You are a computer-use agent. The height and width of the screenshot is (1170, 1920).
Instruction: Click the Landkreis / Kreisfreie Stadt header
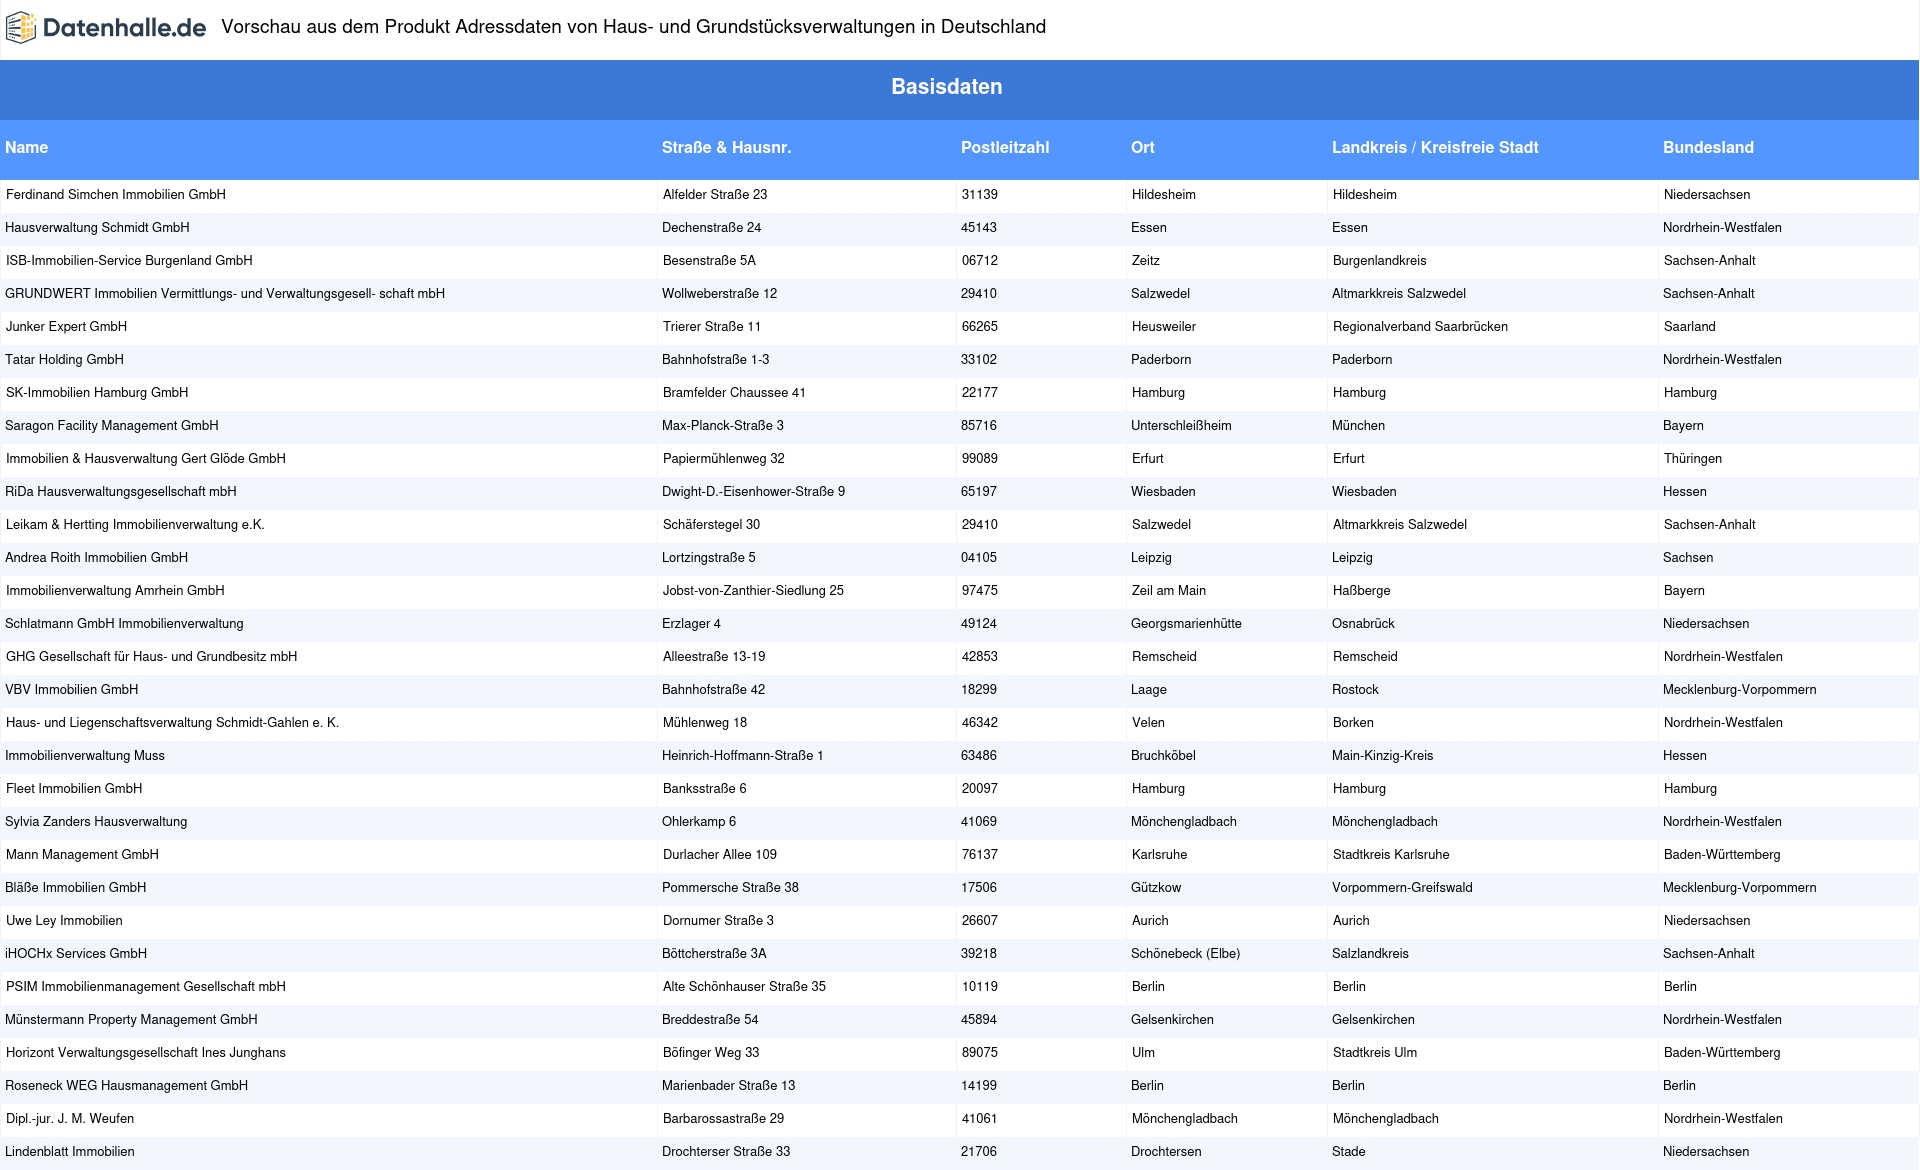[x=1435, y=147]
